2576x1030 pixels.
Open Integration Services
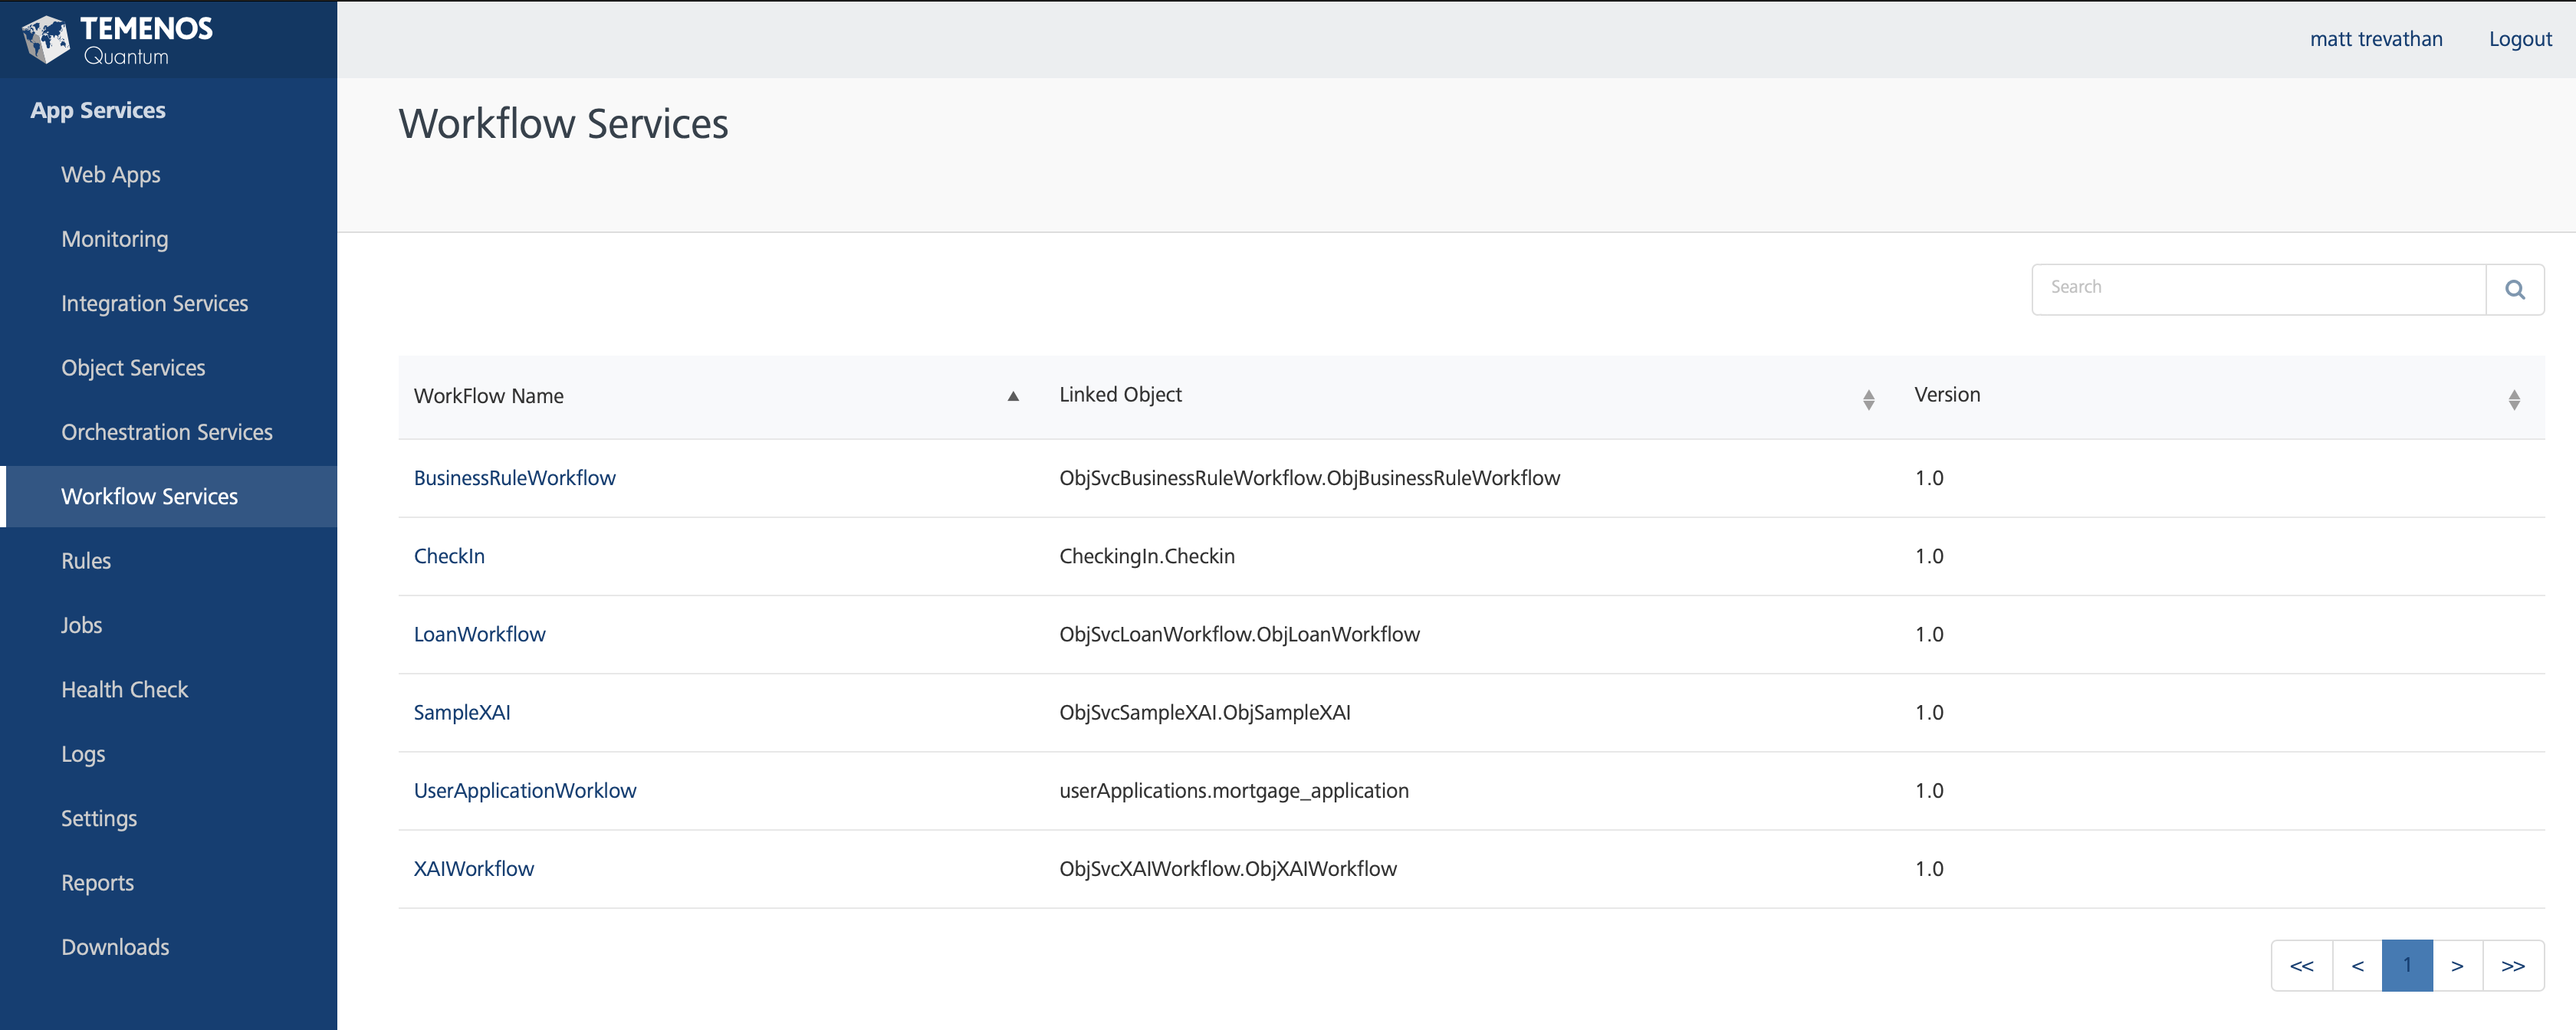pyautogui.click(x=154, y=303)
